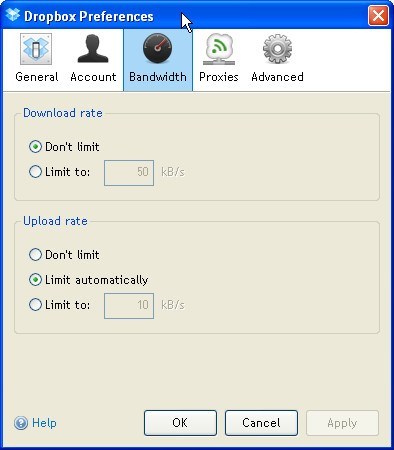Viewport: 394px width, 450px height.
Task: Click the Download rate group heading
Action: [x=63, y=113]
